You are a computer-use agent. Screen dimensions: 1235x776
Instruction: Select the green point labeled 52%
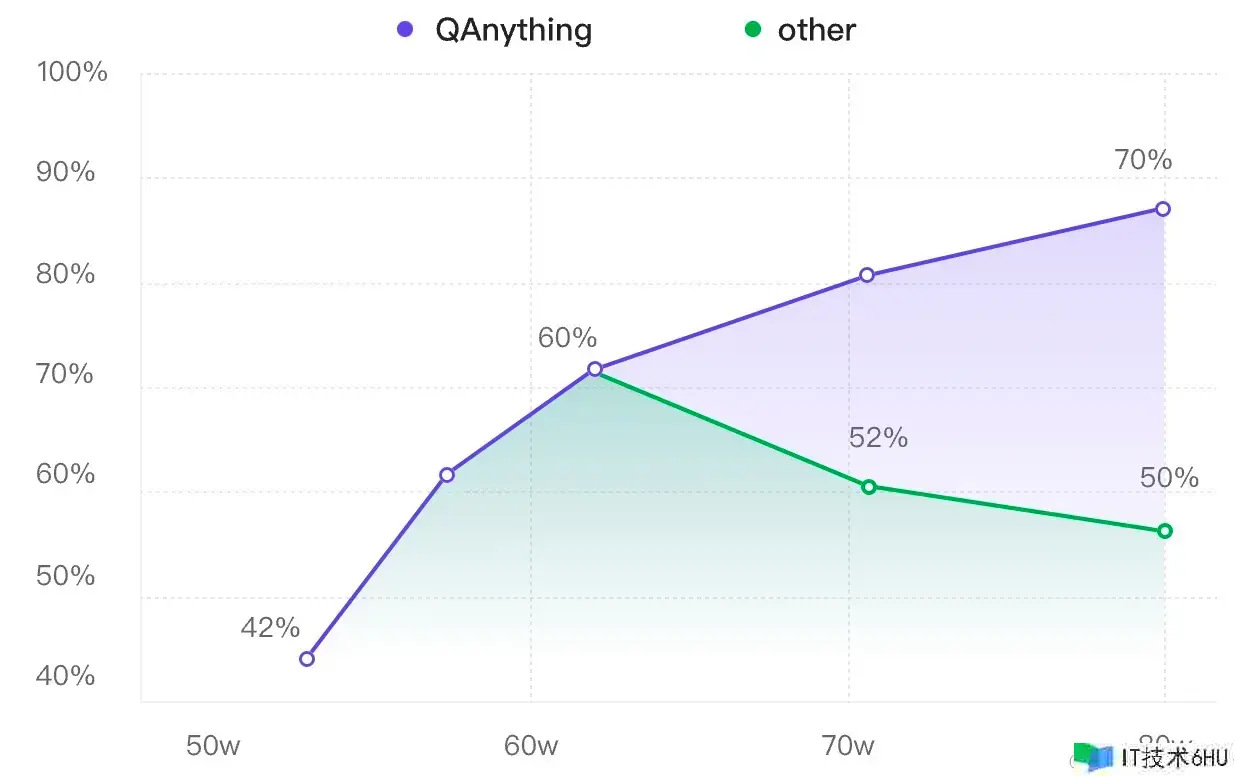[869, 487]
